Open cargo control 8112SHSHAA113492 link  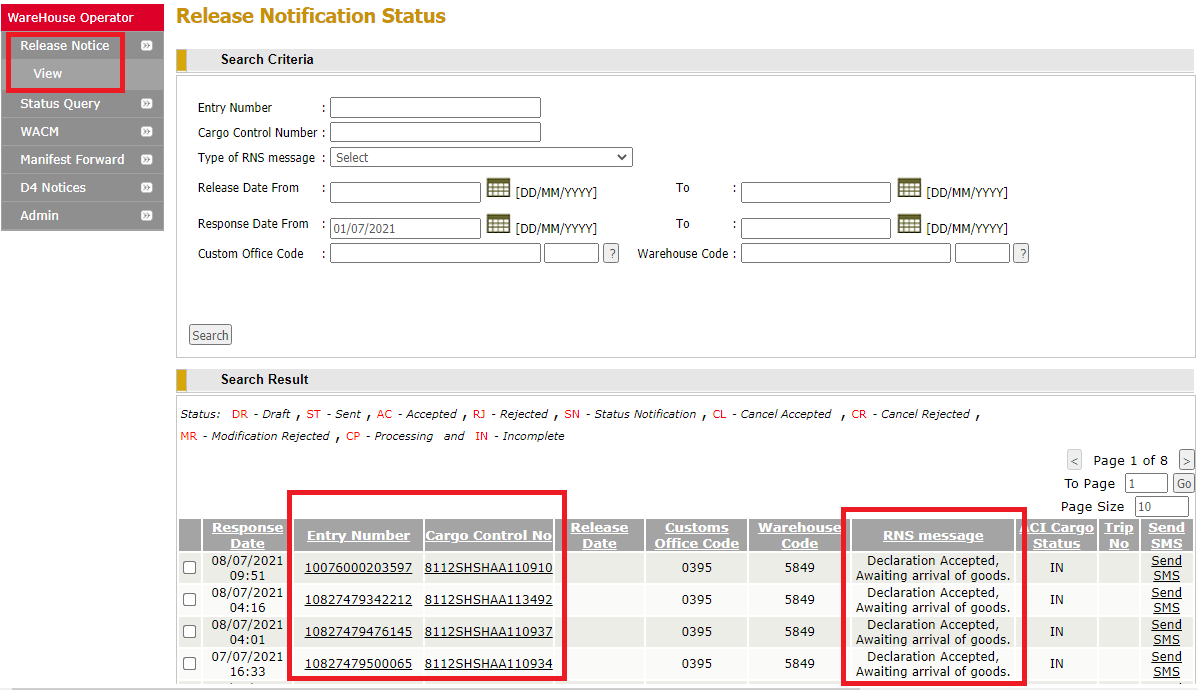pyautogui.click(x=488, y=600)
